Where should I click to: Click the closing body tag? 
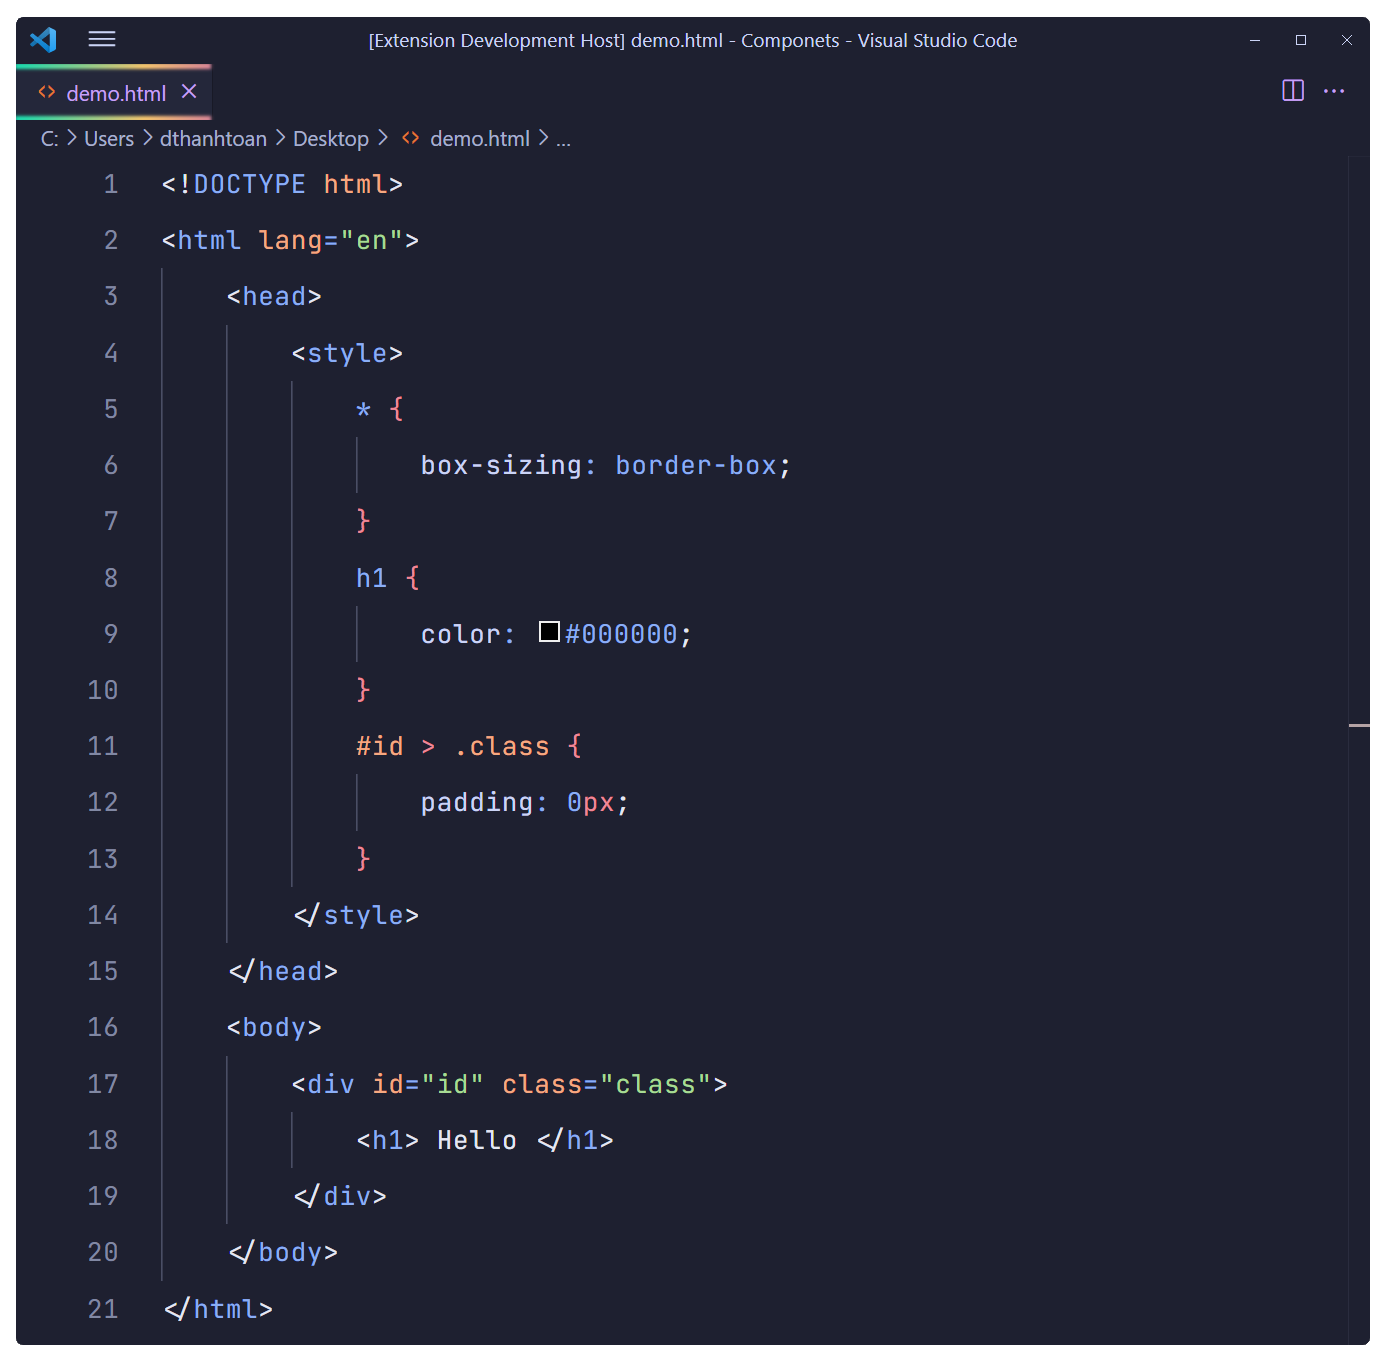[x=283, y=1253]
